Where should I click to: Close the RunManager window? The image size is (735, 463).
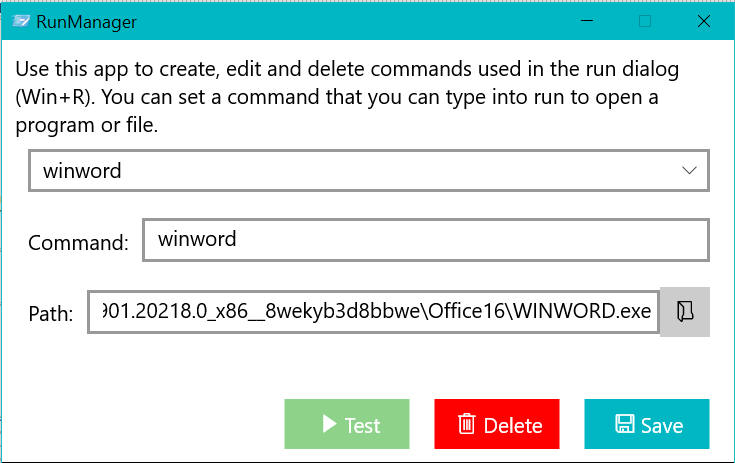[x=706, y=21]
